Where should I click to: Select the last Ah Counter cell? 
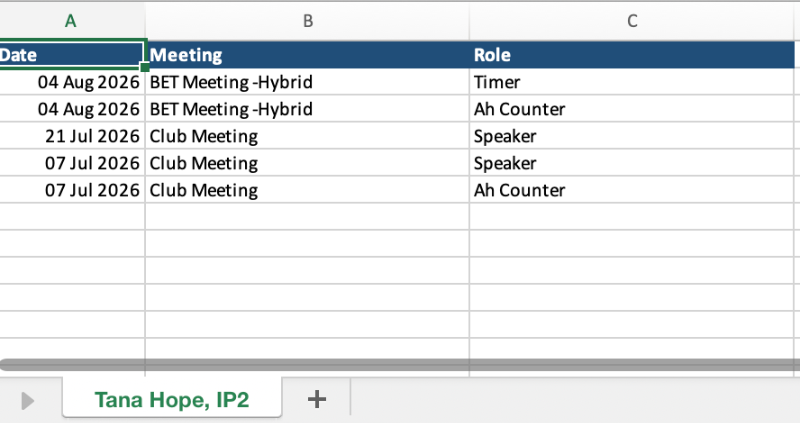point(632,190)
